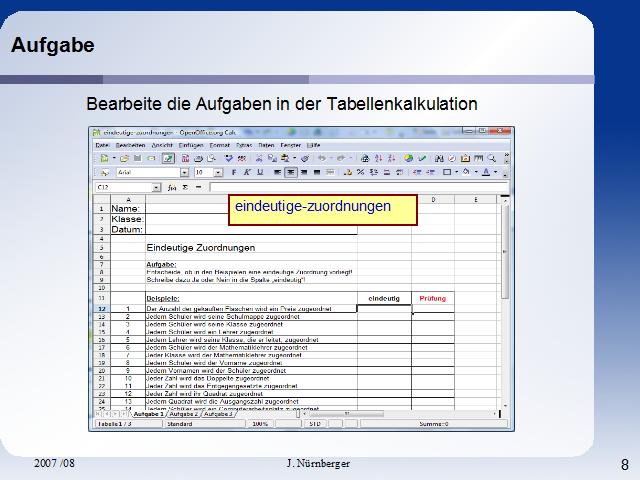Image resolution: width=640 pixels, height=480 pixels.
Task: Expand the Name Box dropdown showing C12
Action: 156,187
